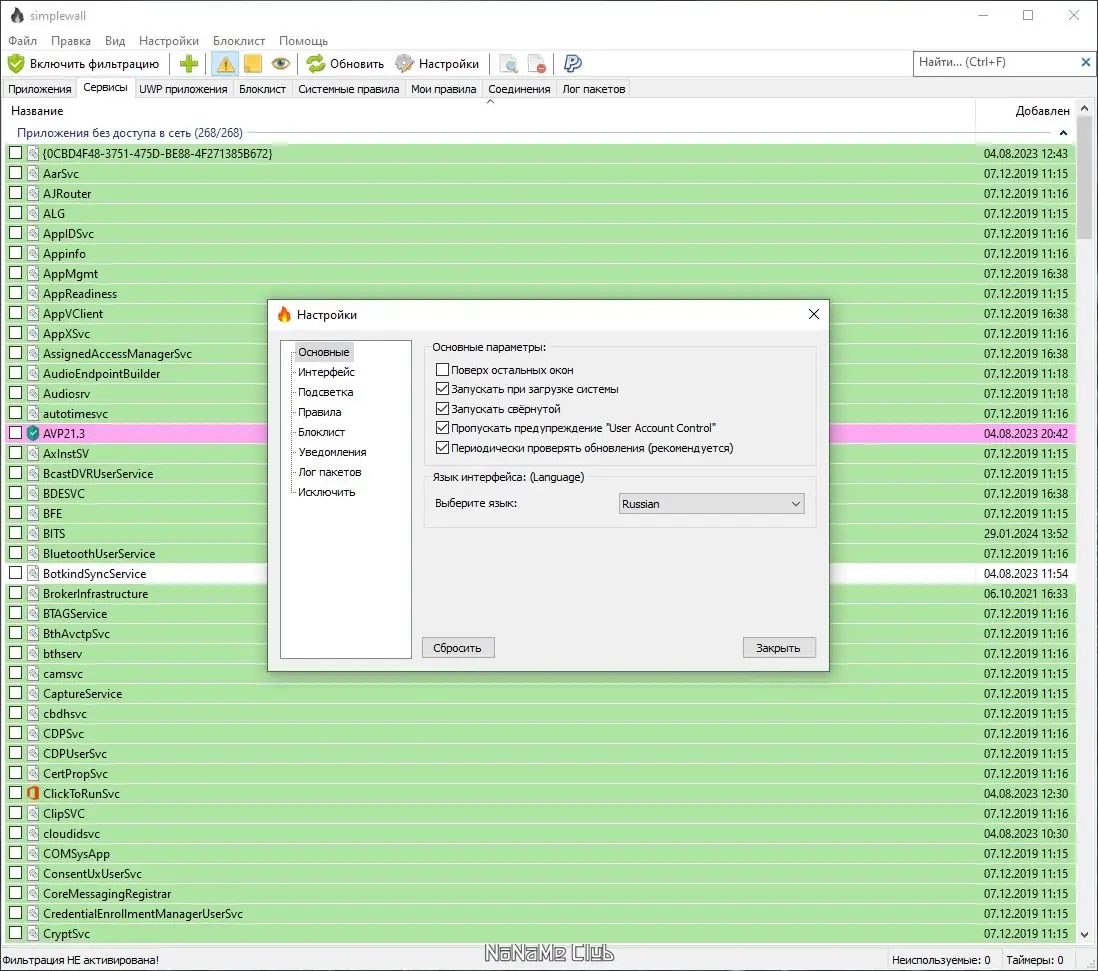Uncheck Запускать при загрузке системы
The height and width of the screenshot is (971, 1098).
click(x=442, y=389)
